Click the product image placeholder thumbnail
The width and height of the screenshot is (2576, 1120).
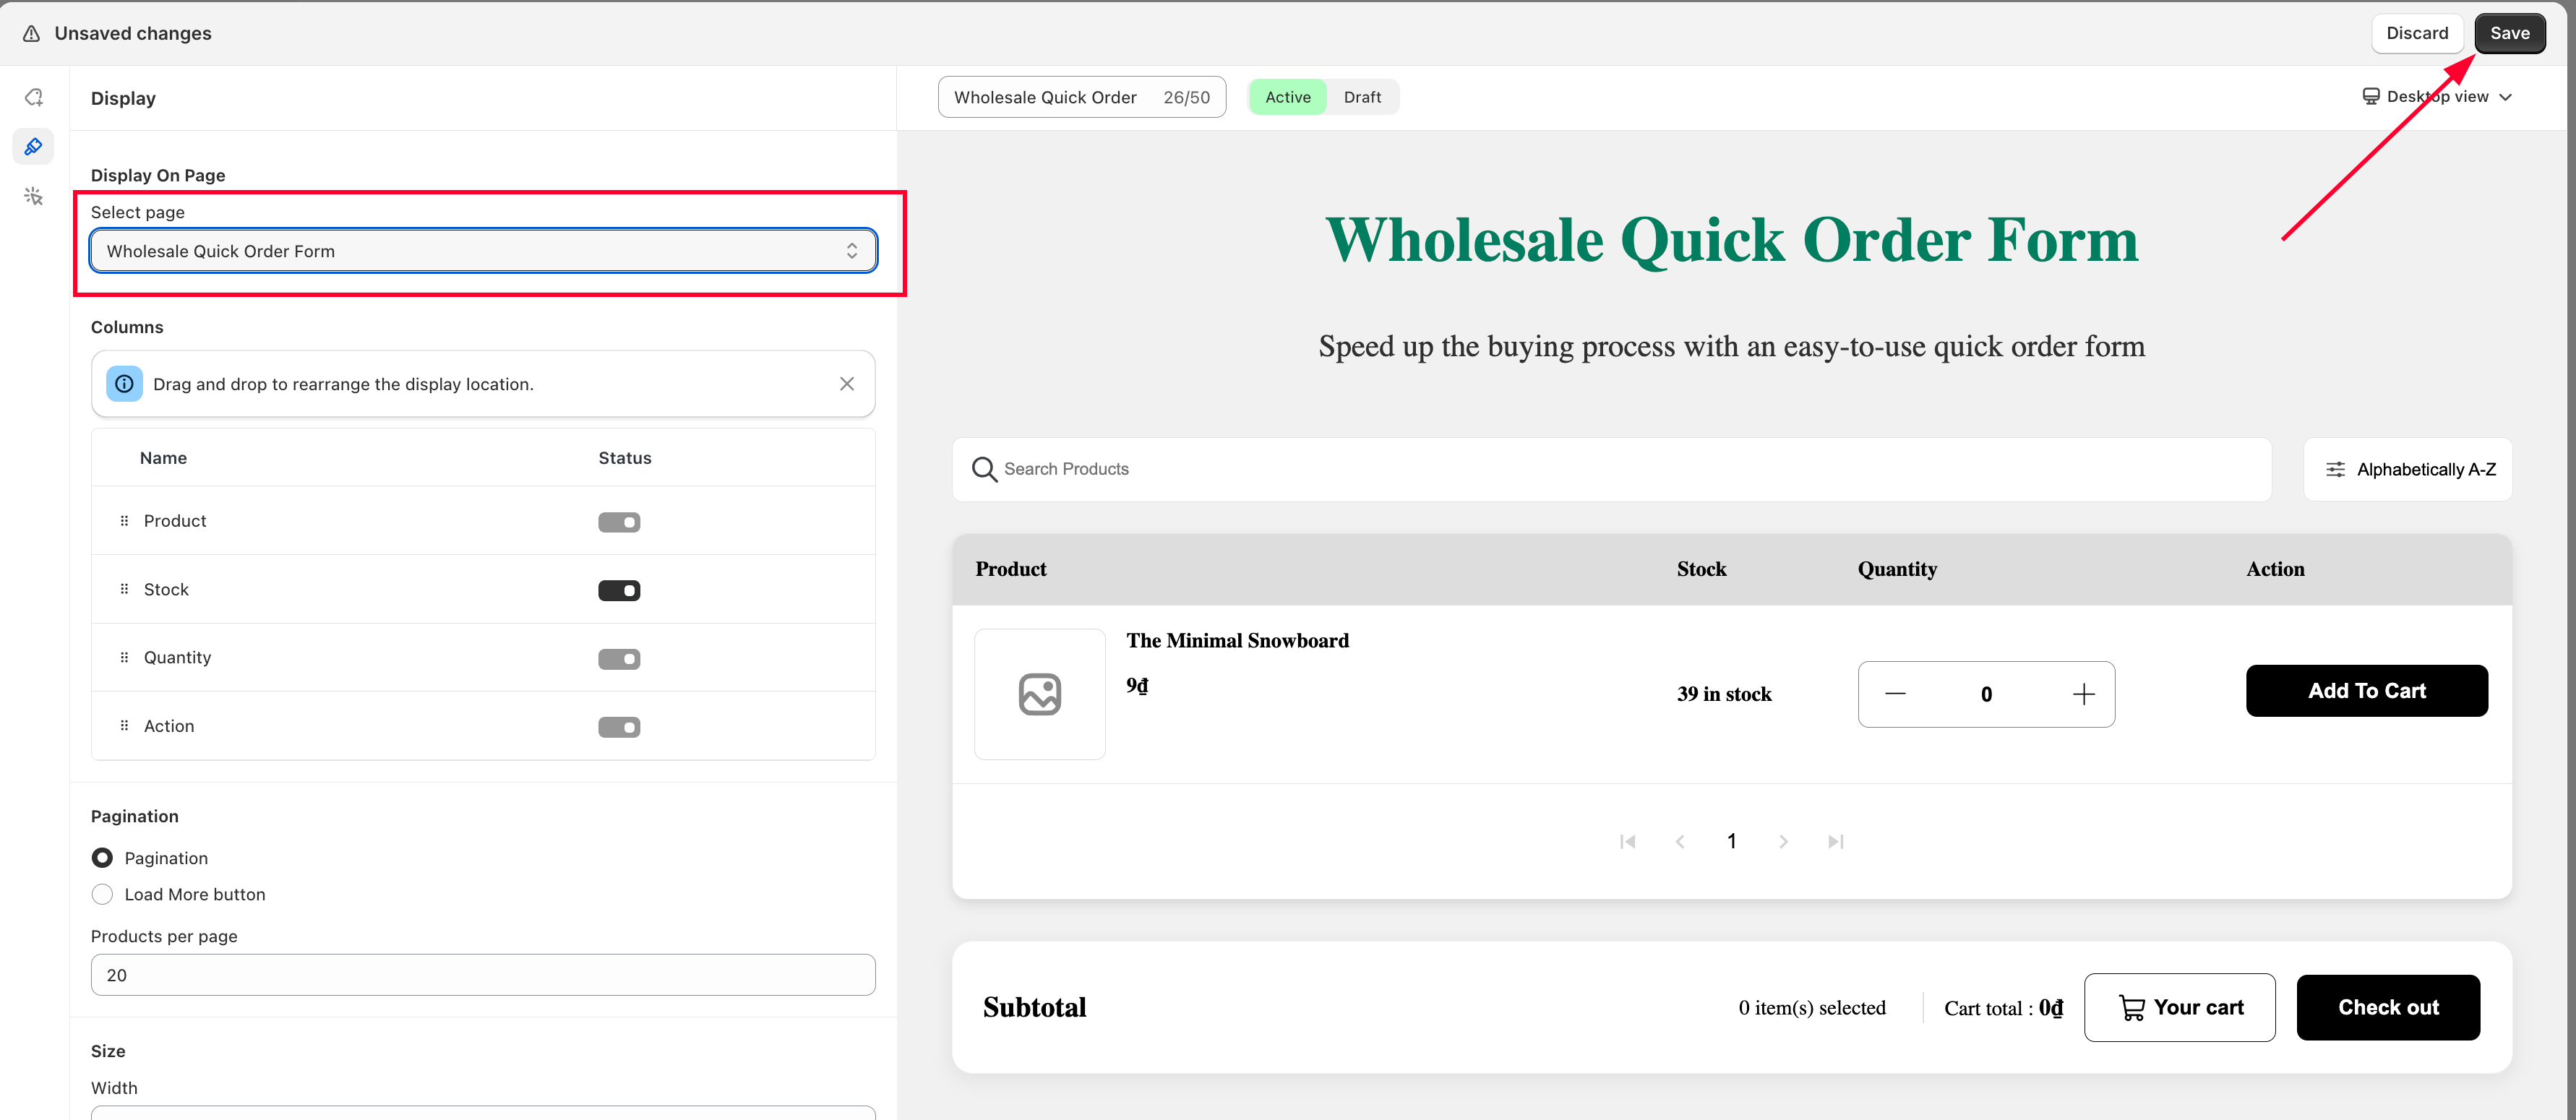tap(1039, 694)
